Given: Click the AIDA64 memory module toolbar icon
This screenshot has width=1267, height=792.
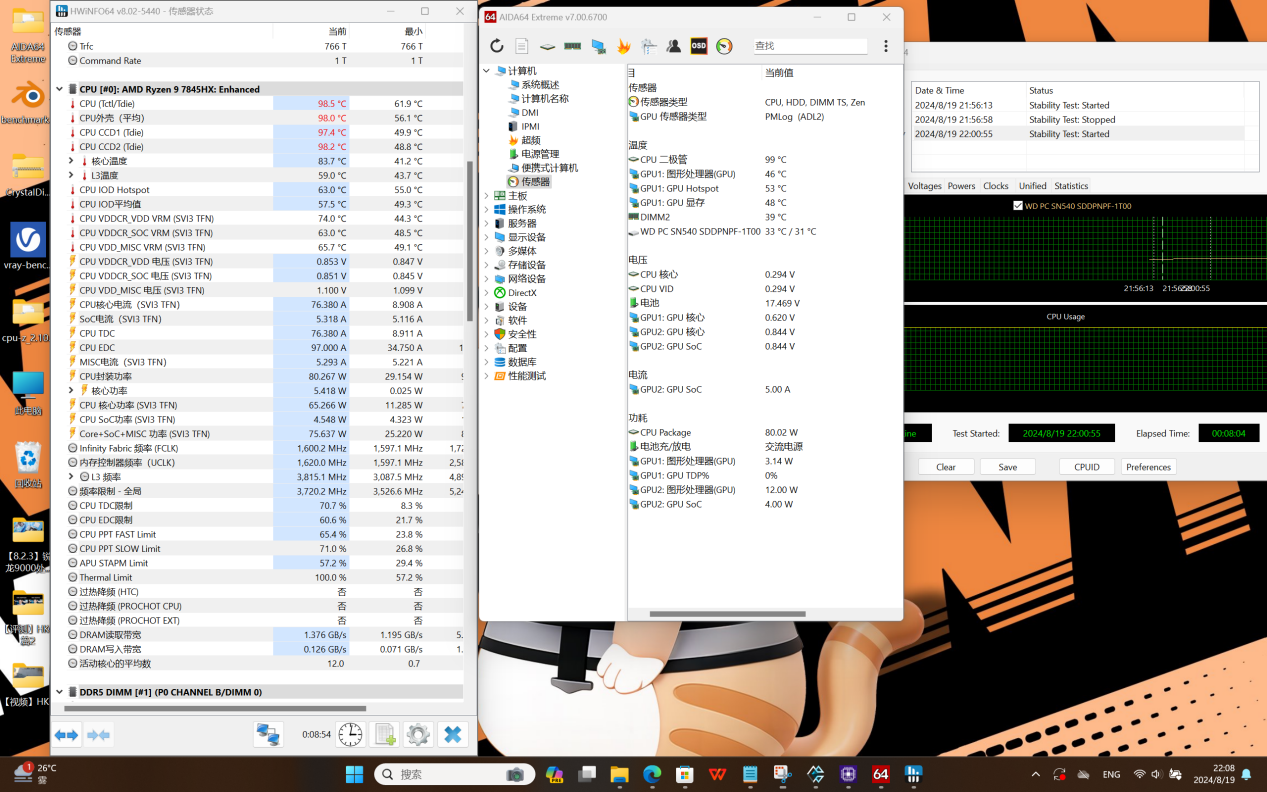Looking at the screenshot, I should point(573,46).
